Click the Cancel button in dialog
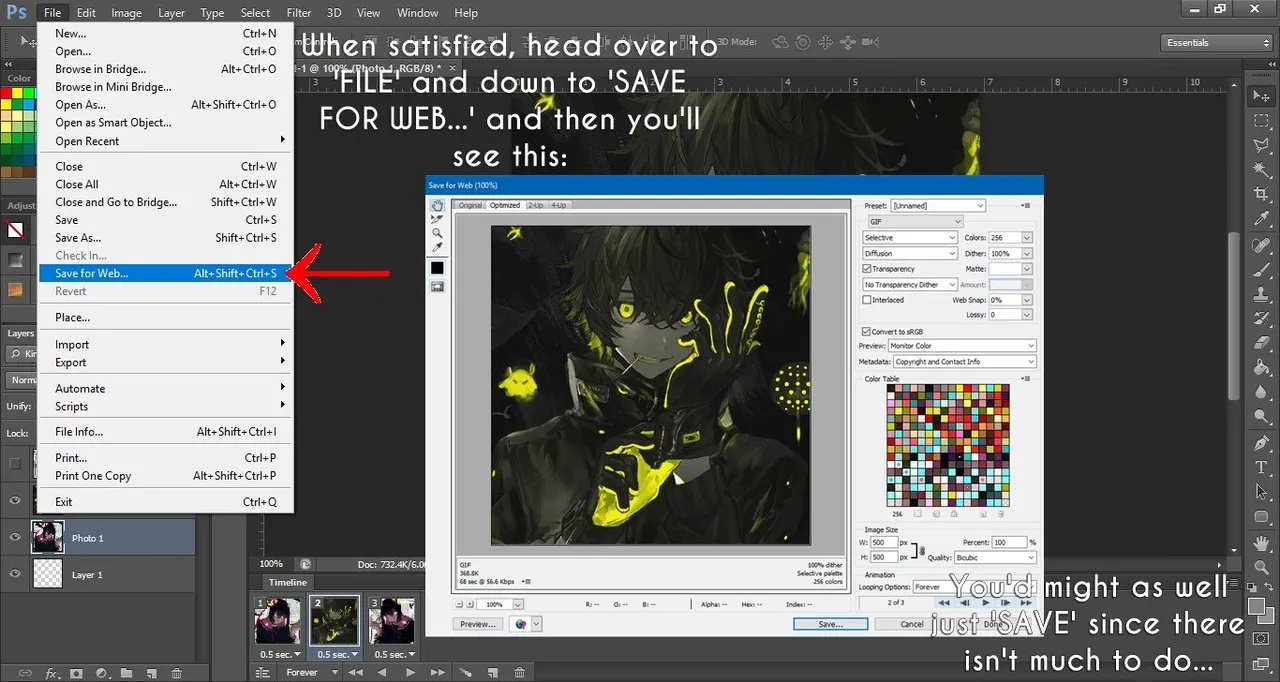This screenshot has width=1280, height=682. coord(912,624)
